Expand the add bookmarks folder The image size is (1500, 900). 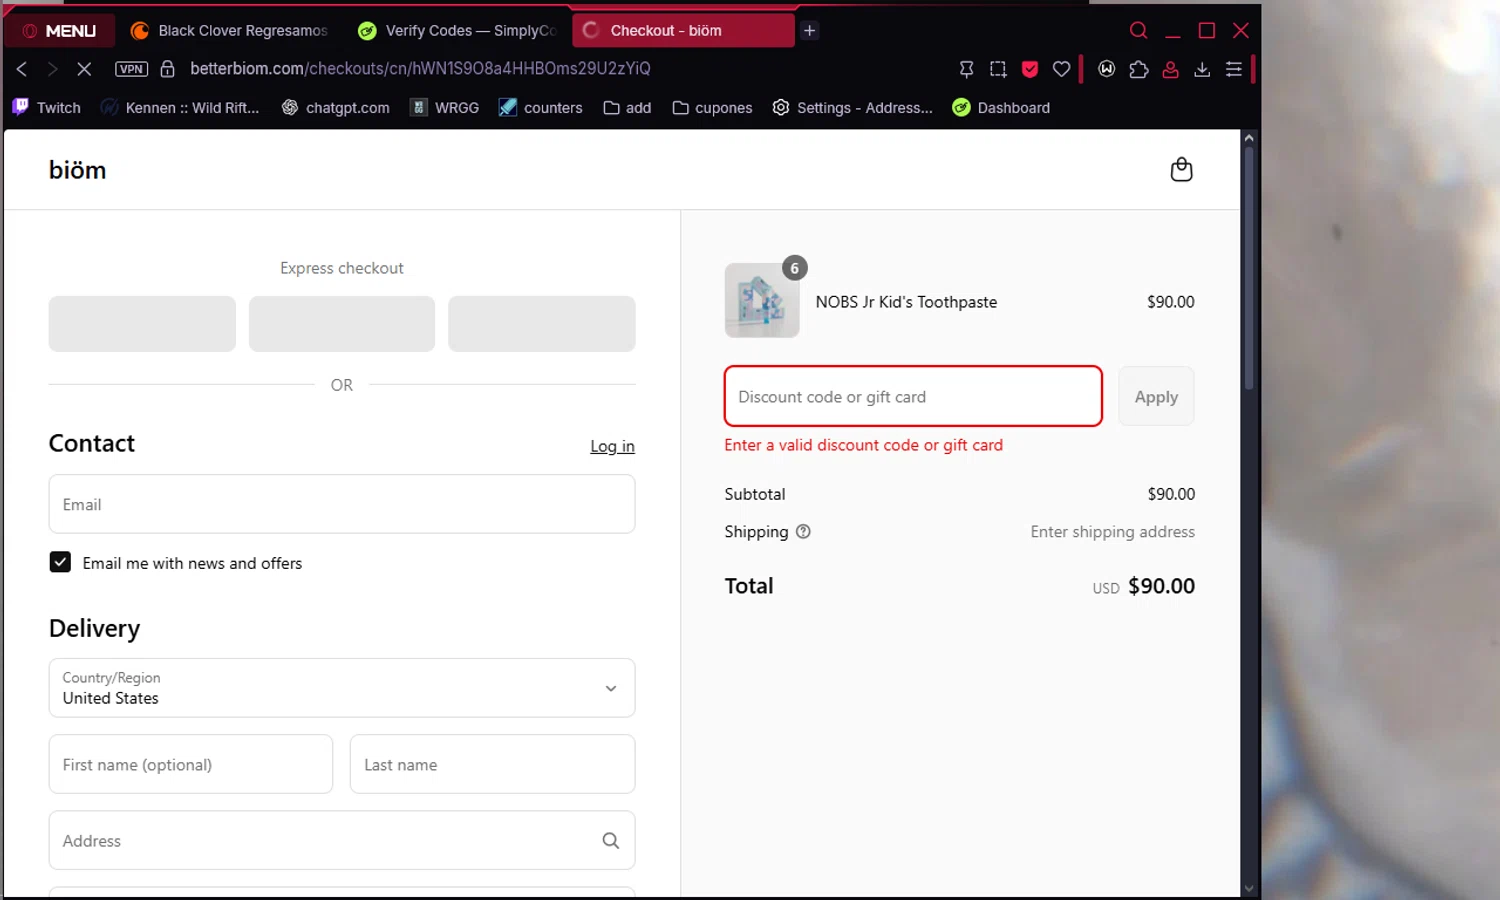click(x=627, y=108)
